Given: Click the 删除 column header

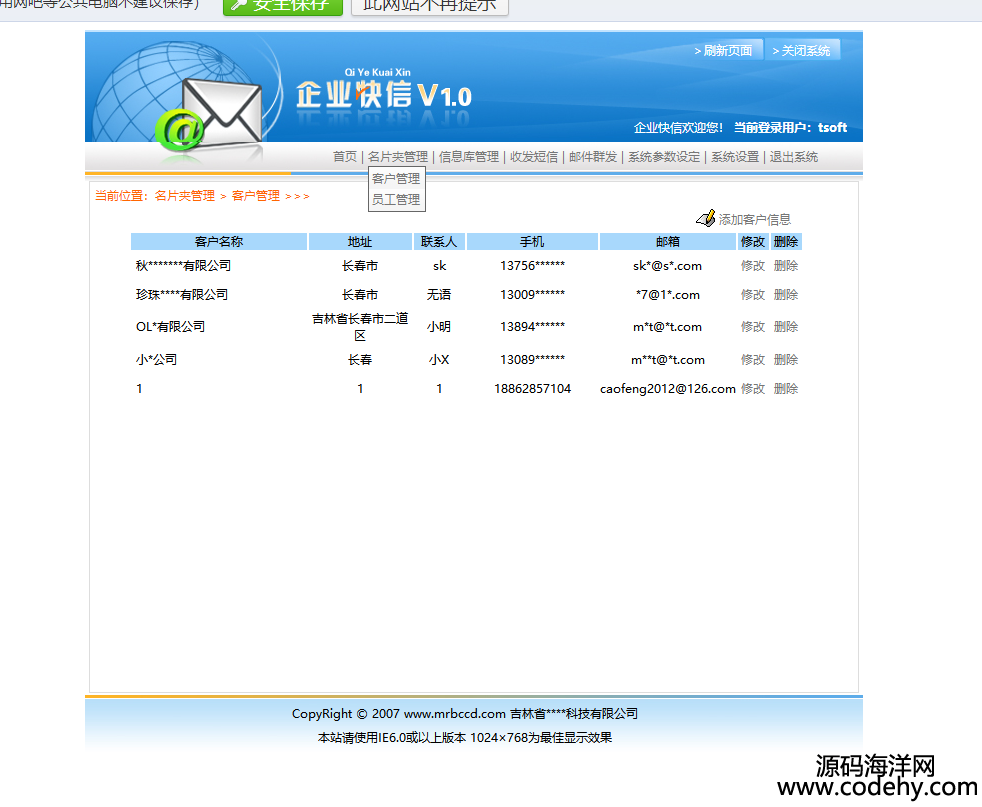Looking at the screenshot, I should [x=786, y=242].
